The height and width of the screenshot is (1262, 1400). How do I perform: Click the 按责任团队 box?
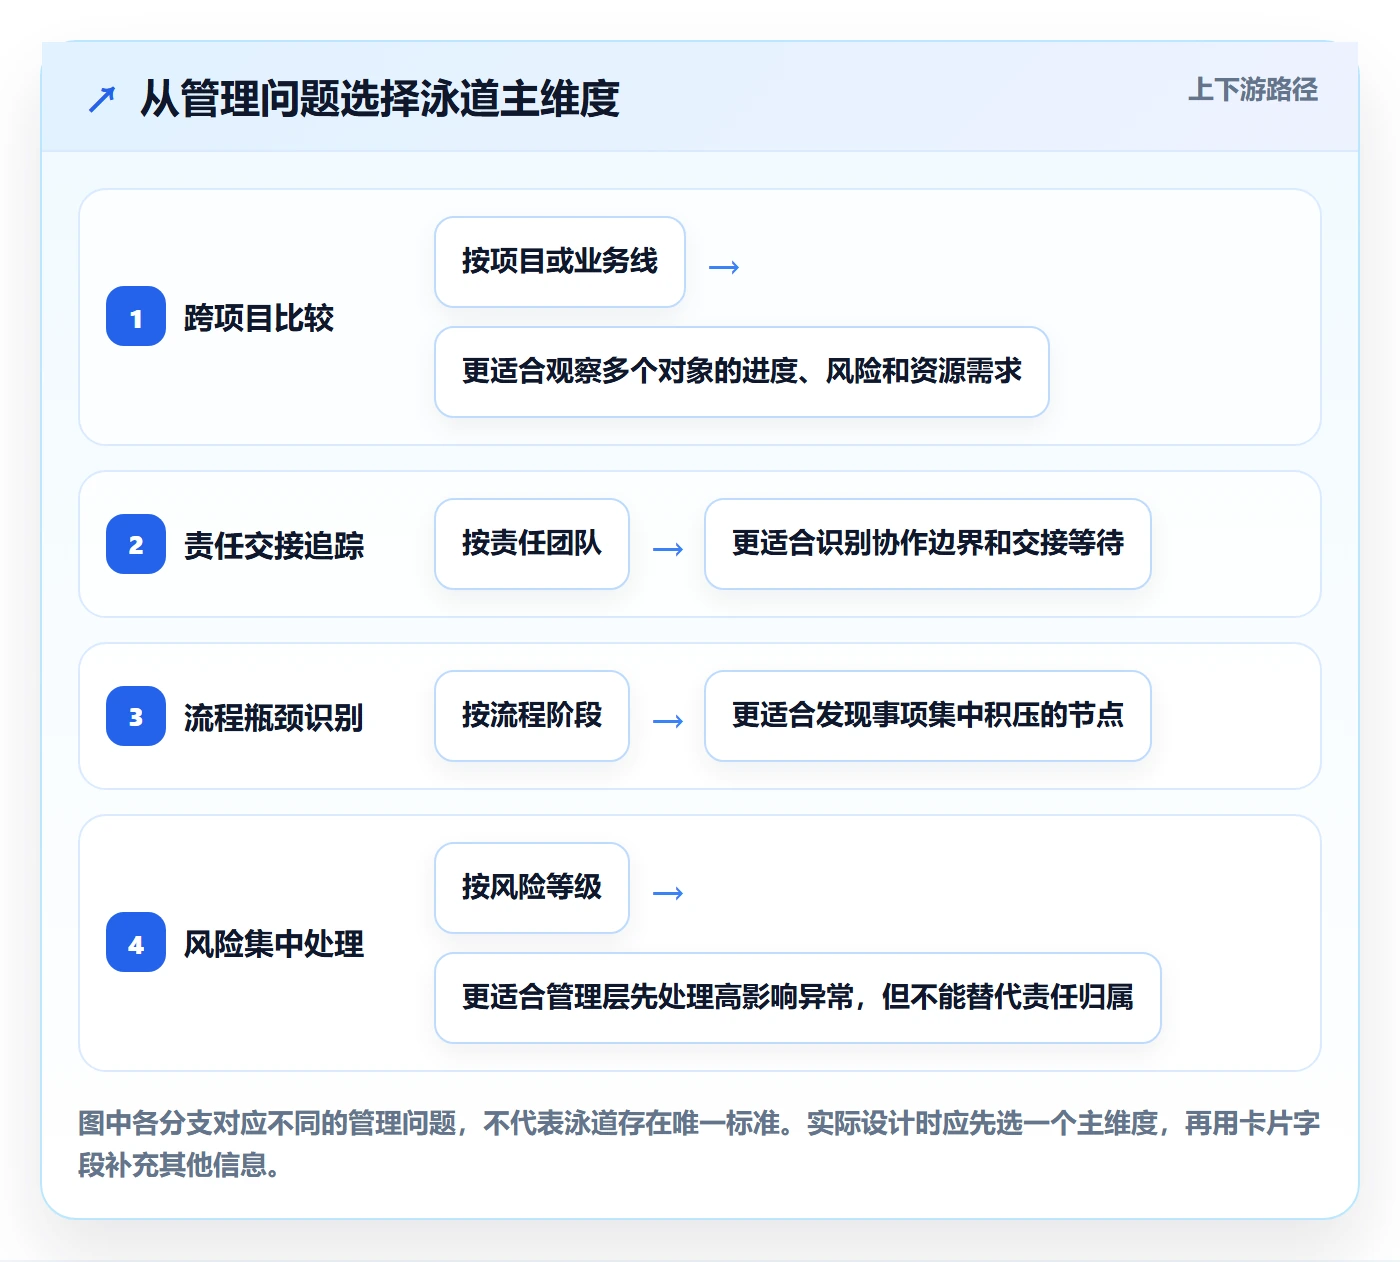[x=532, y=544]
